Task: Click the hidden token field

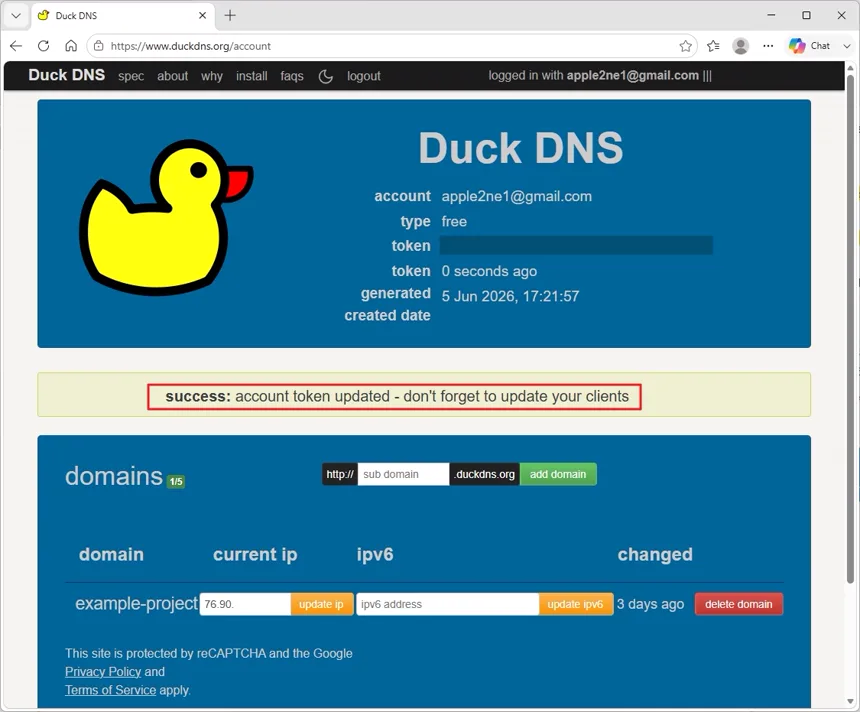Action: pyautogui.click(x=576, y=245)
